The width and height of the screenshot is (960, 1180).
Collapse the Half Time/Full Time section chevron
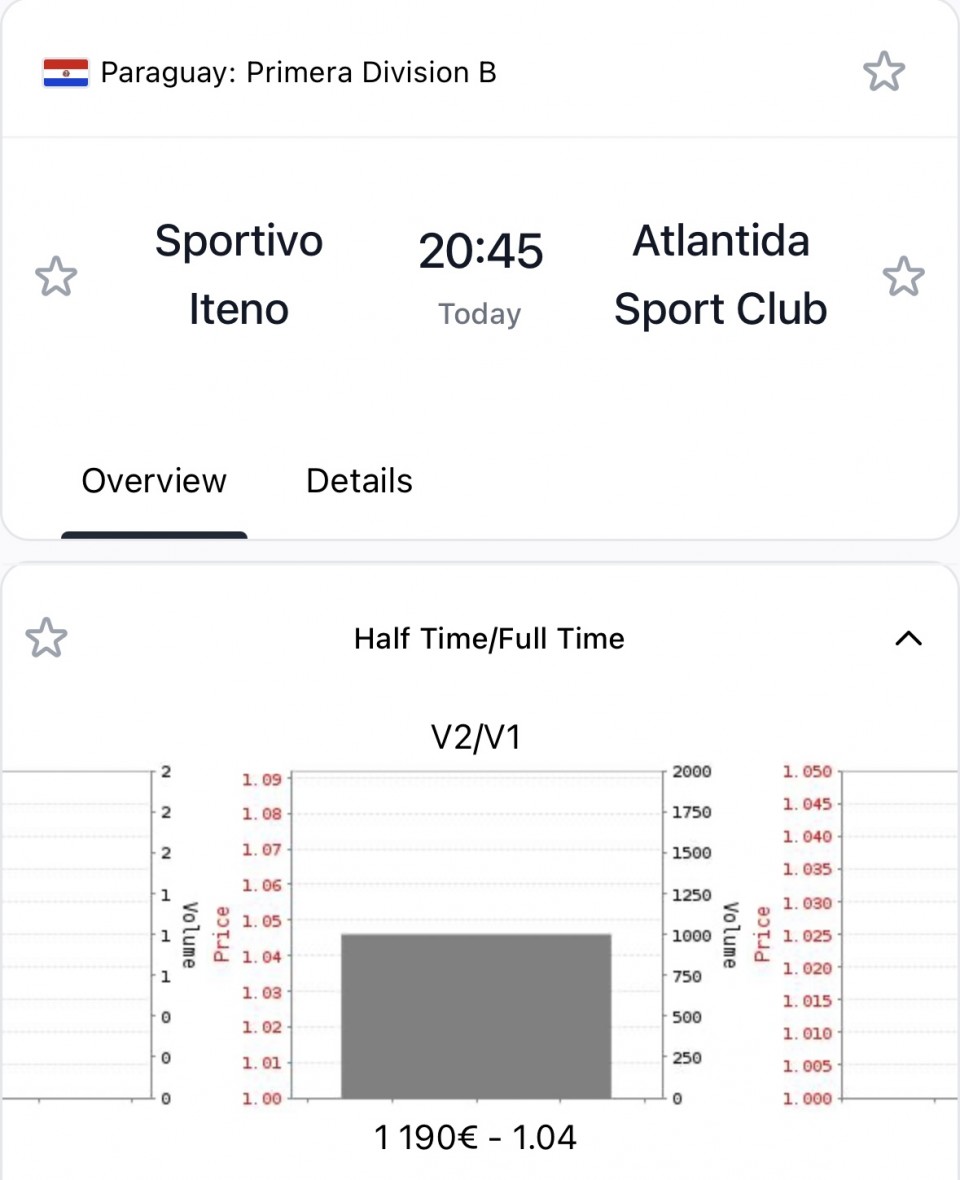908,638
